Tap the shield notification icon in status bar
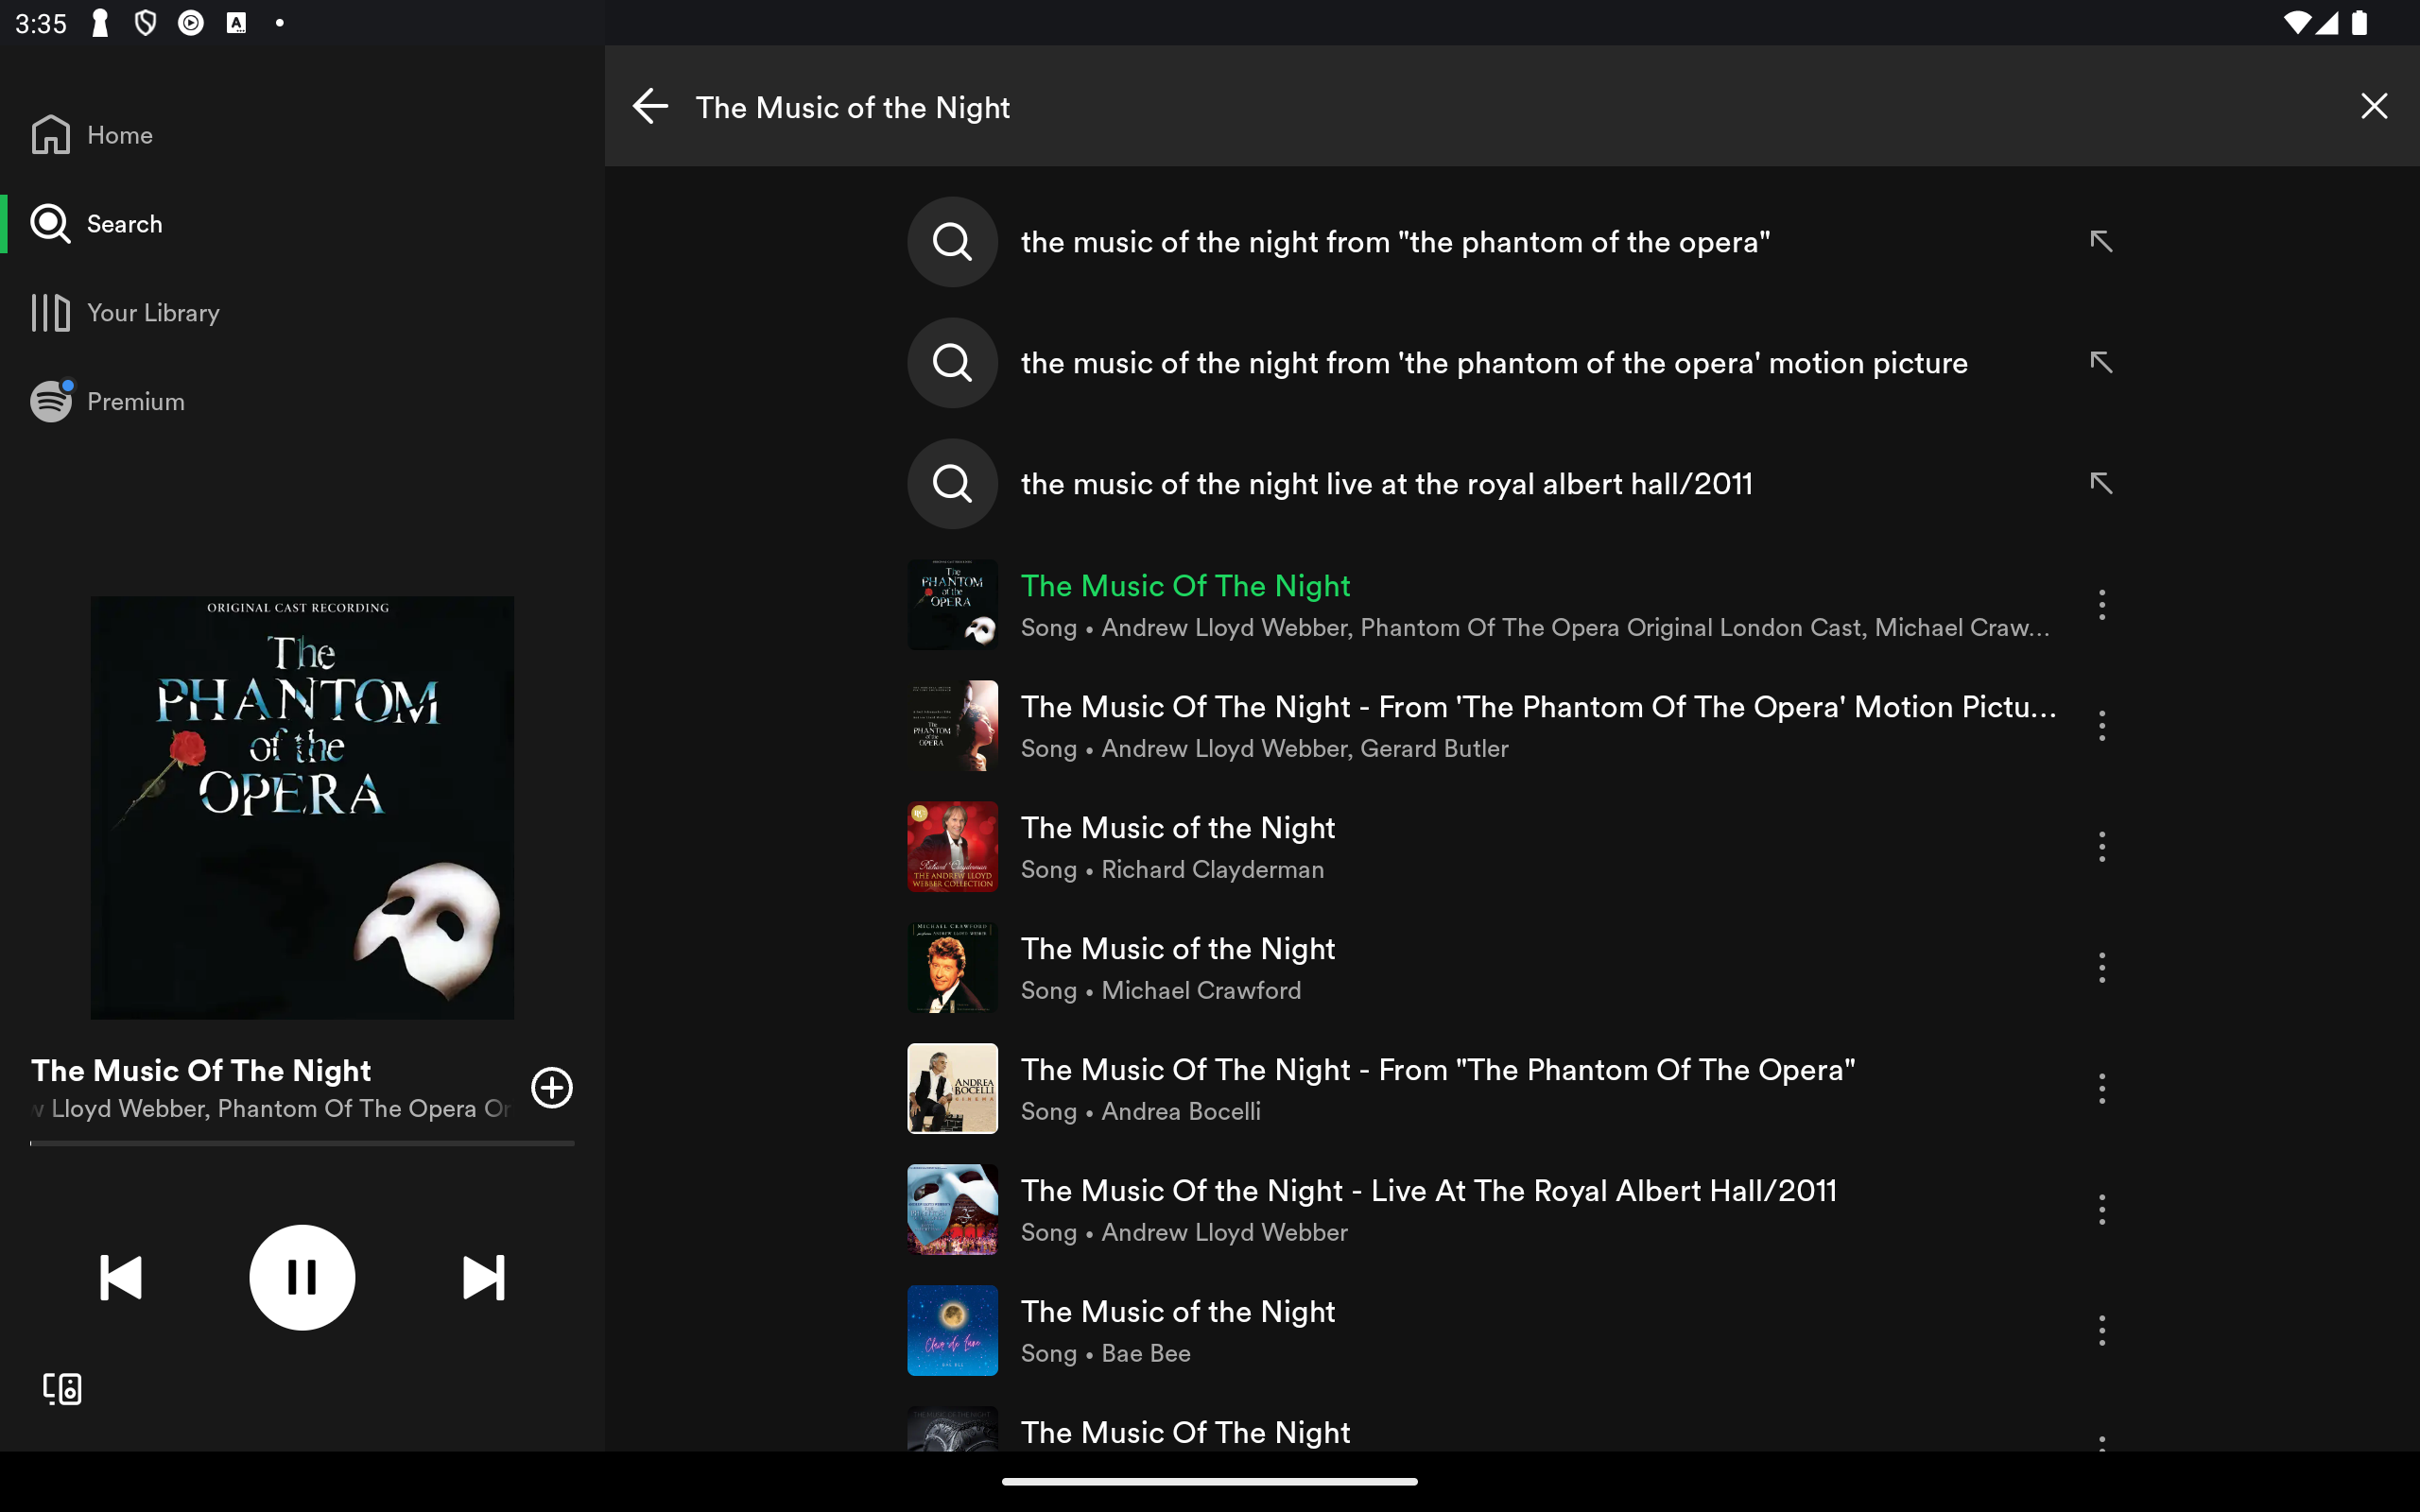Image resolution: width=2420 pixels, height=1512 pixels. [x=145, y=23]
